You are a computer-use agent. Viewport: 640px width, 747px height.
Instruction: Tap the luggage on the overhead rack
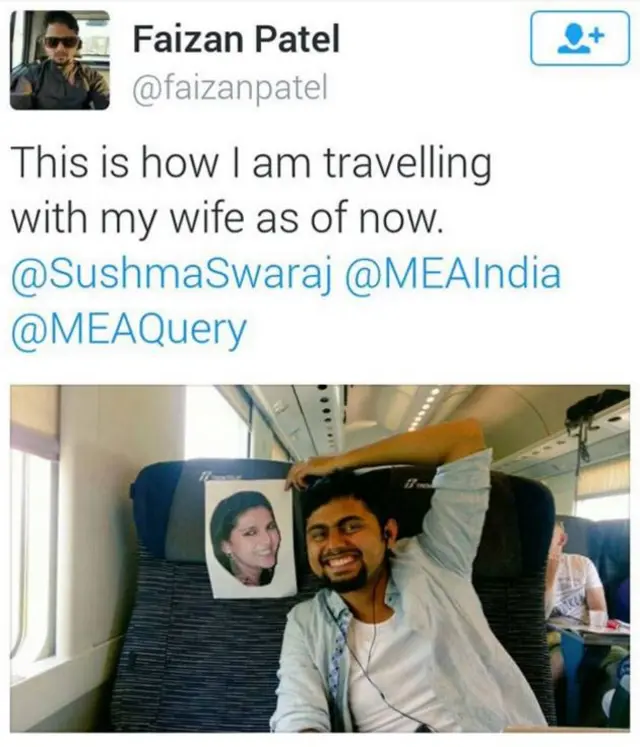coord(596,414)
